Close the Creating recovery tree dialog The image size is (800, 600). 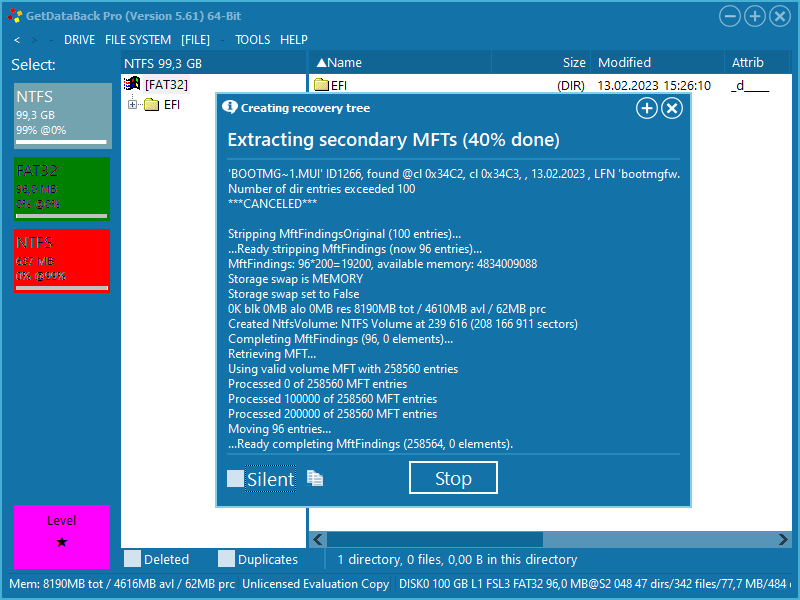point(672,108)
